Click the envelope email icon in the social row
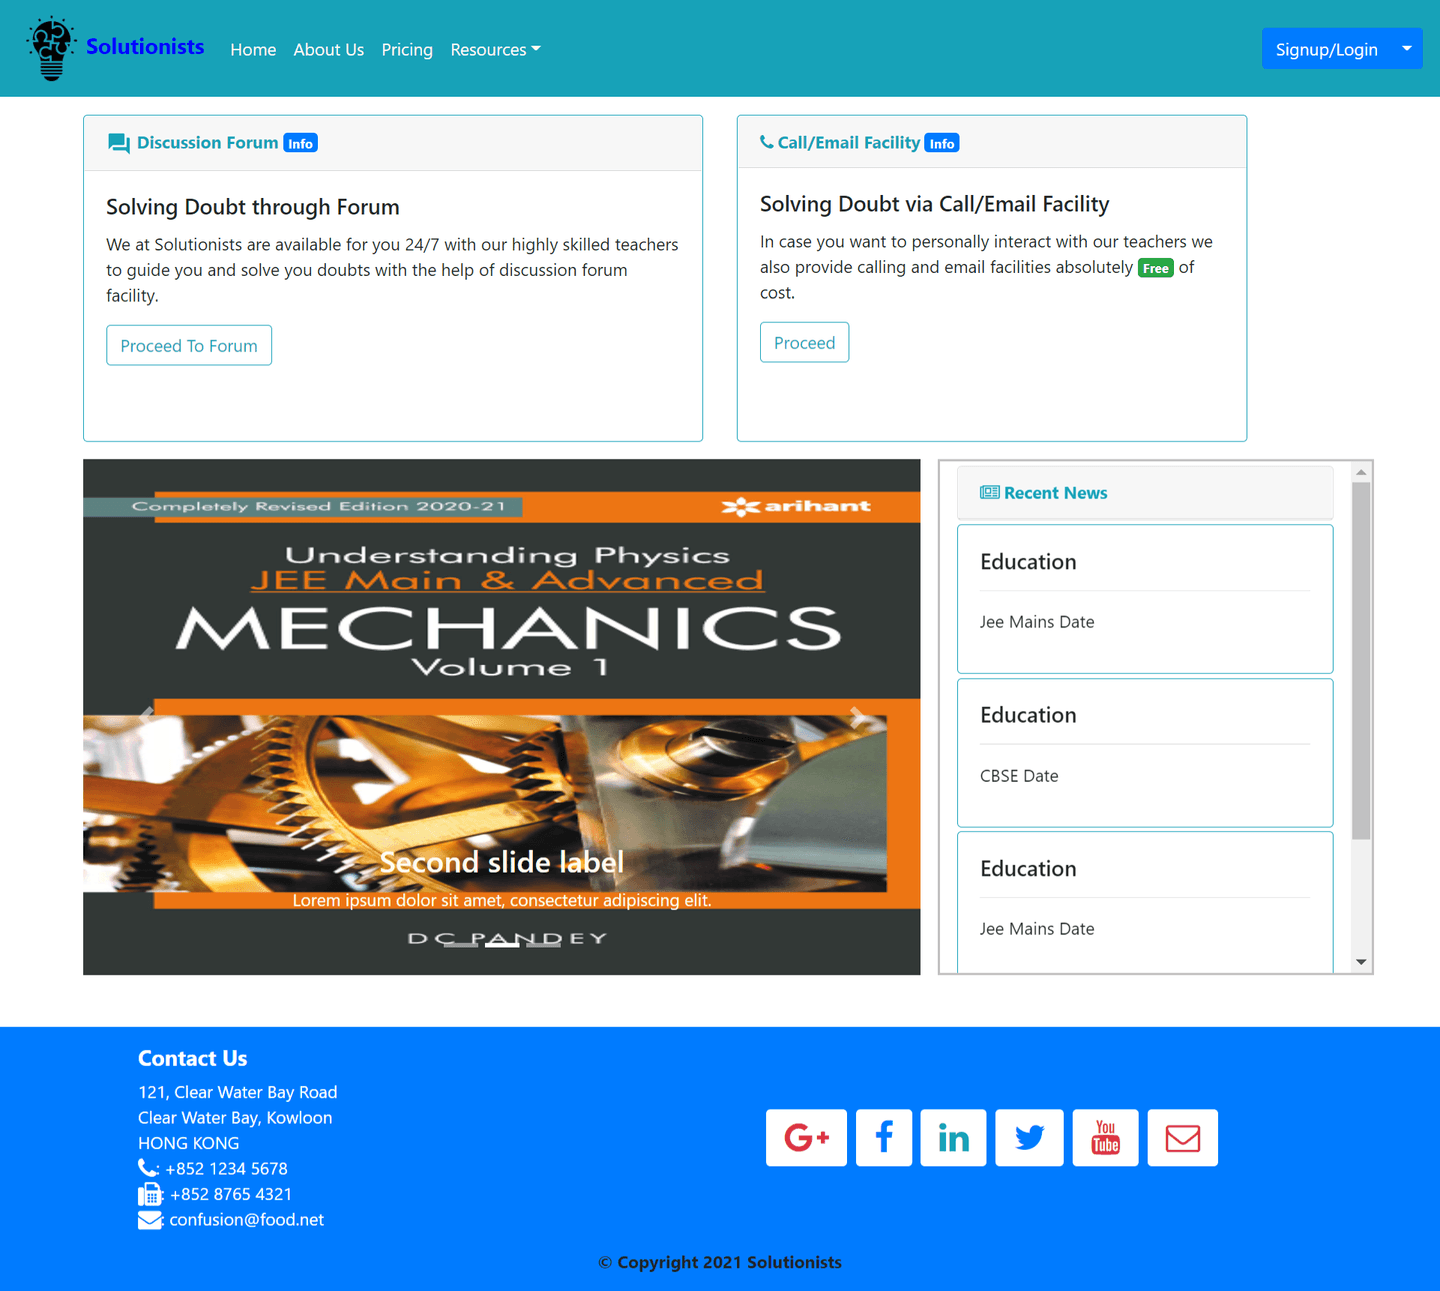Viewport: 1440px width, 1291px height. coord(1183,1137)
